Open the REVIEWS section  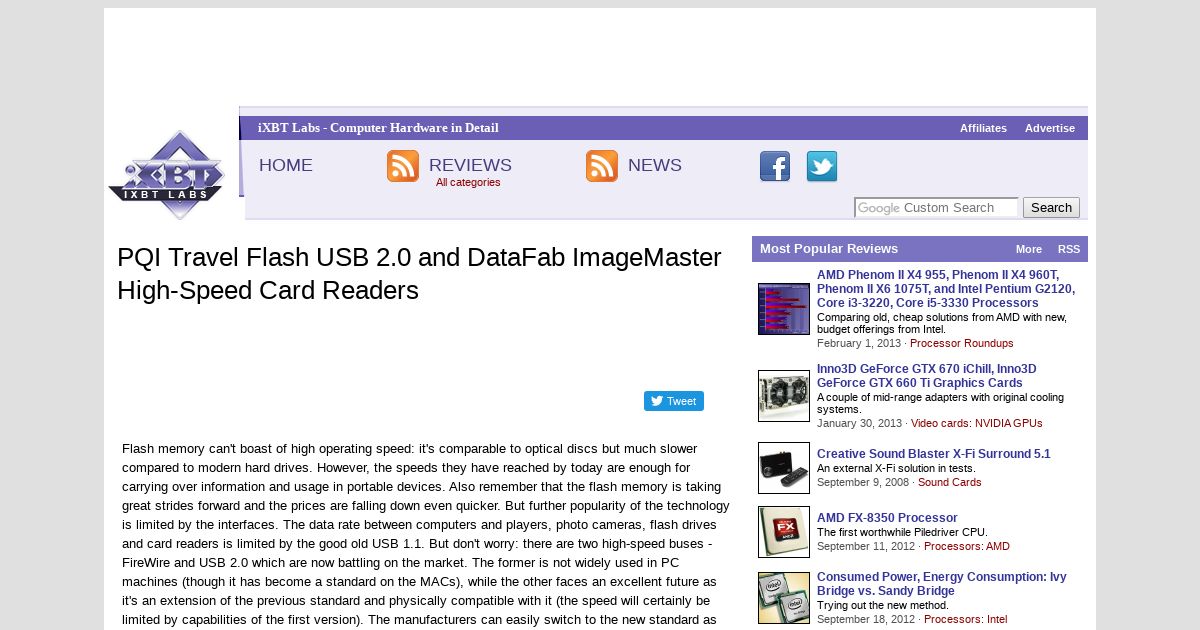pos(470,165)
